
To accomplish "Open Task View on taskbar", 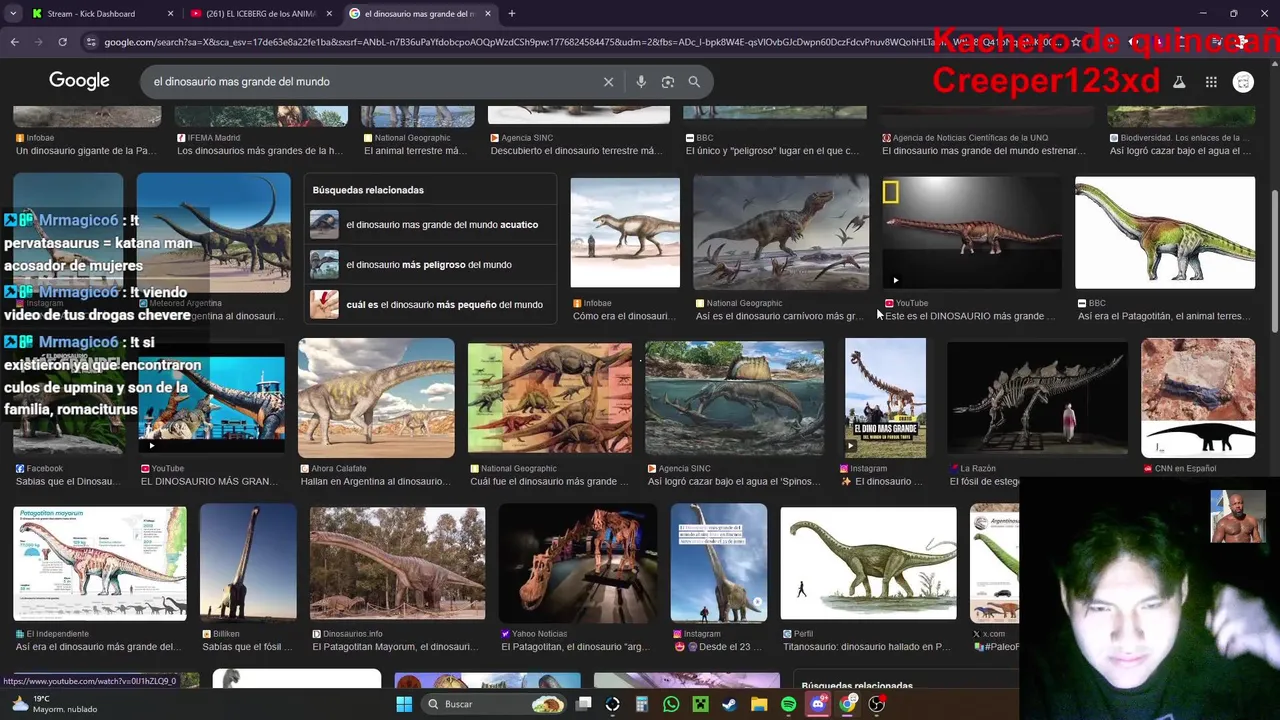I will click(583, 704).
